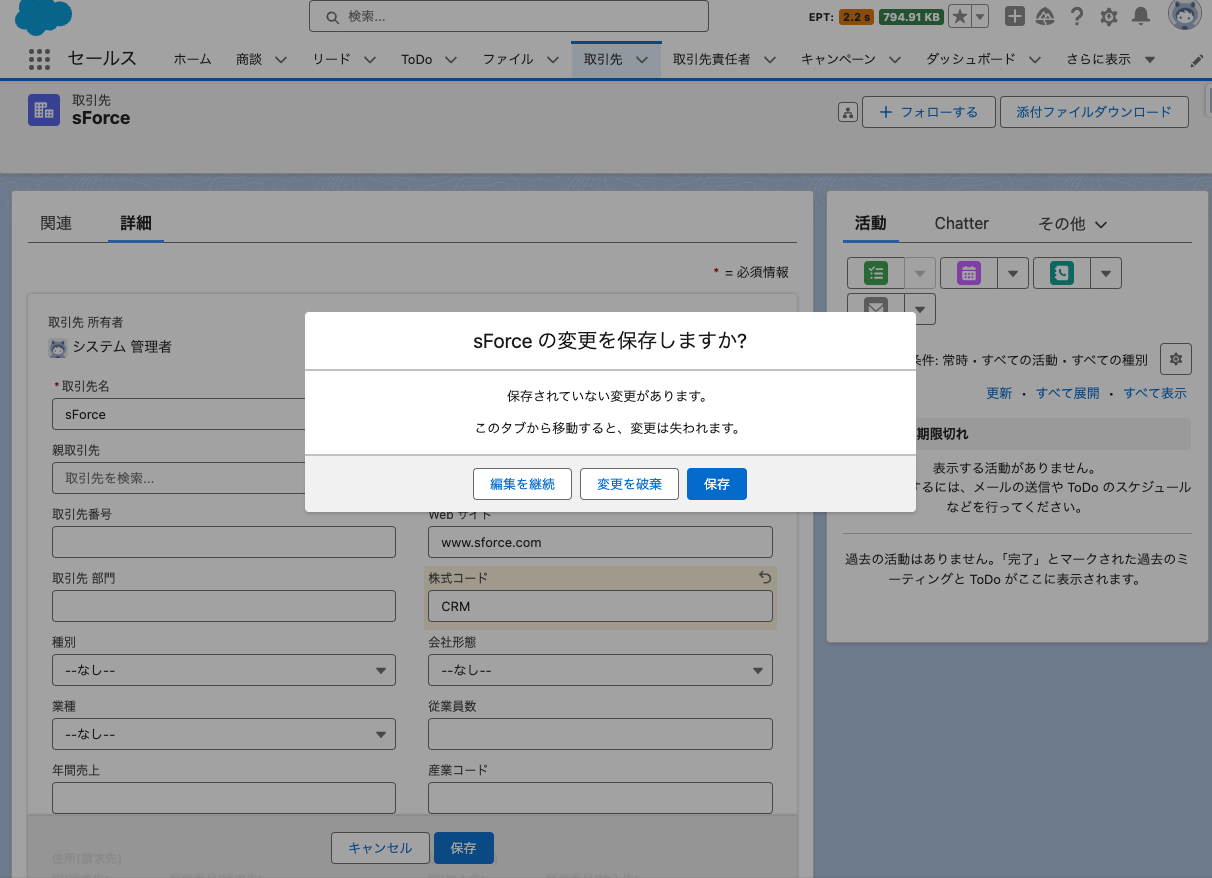View the account hierarchy icon

pos(847,112)
